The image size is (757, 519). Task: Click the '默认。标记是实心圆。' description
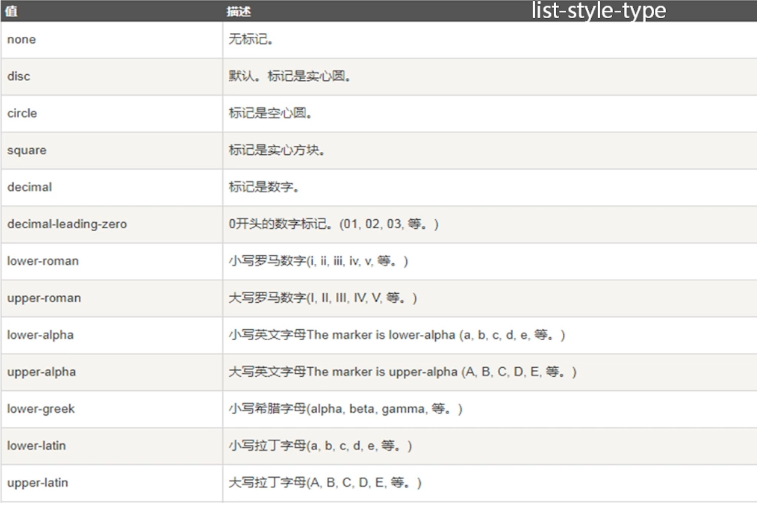(289, 76)
